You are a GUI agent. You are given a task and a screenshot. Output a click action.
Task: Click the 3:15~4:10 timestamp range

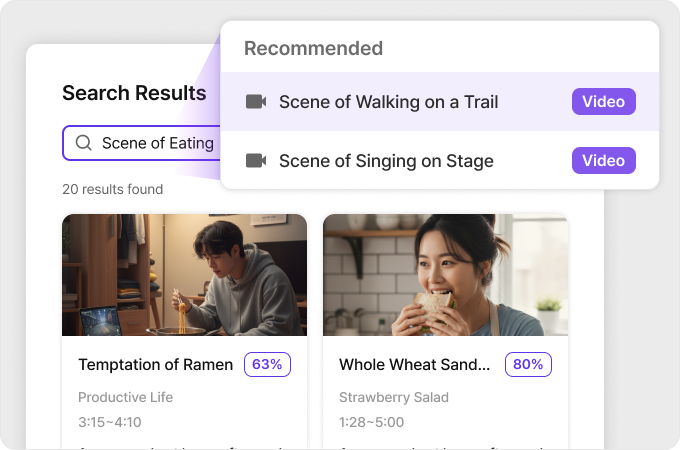point(110,422)
